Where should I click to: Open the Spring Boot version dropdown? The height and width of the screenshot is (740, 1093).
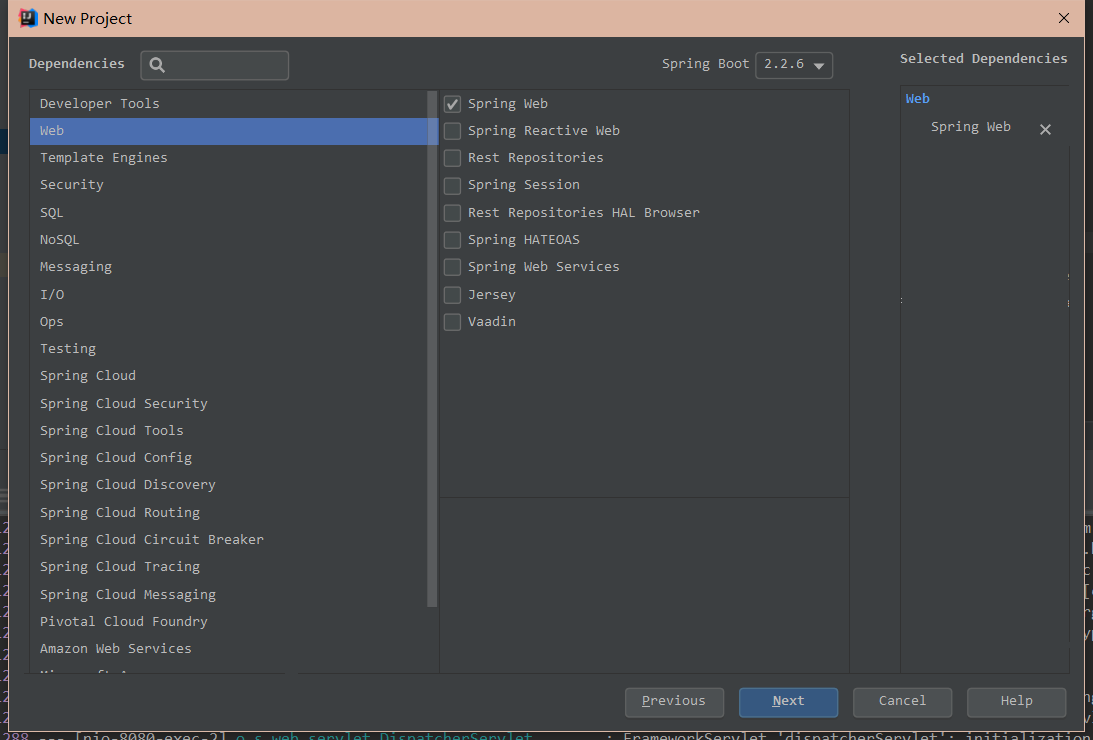point(794,65)
